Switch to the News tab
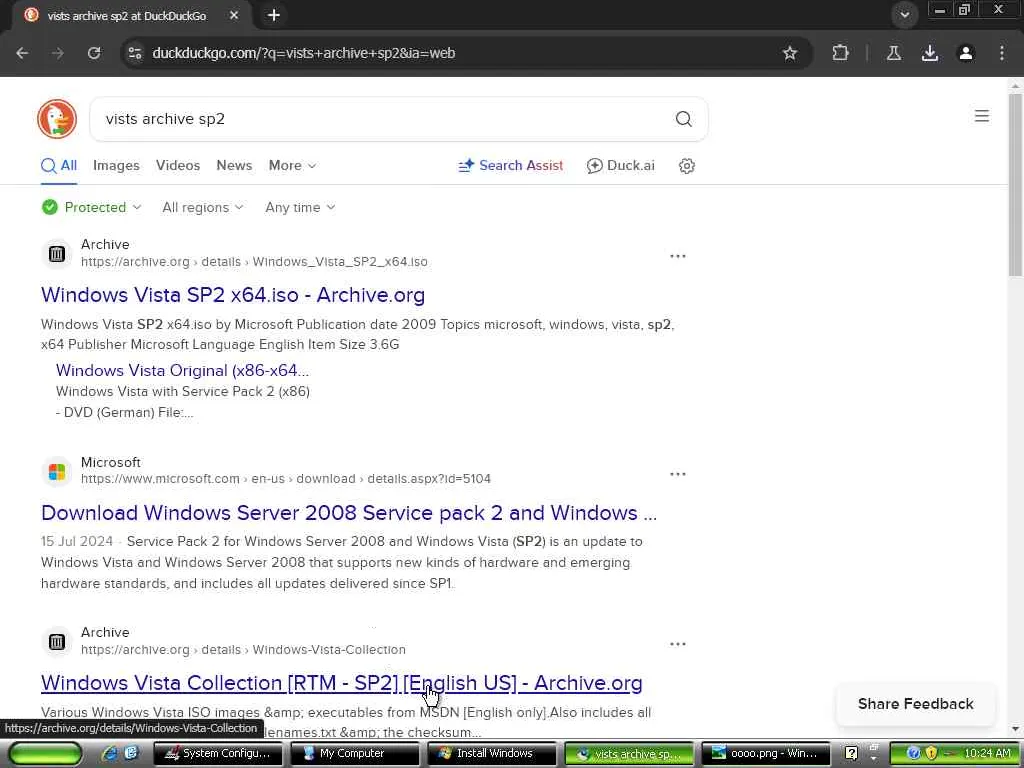 point(234,166)
